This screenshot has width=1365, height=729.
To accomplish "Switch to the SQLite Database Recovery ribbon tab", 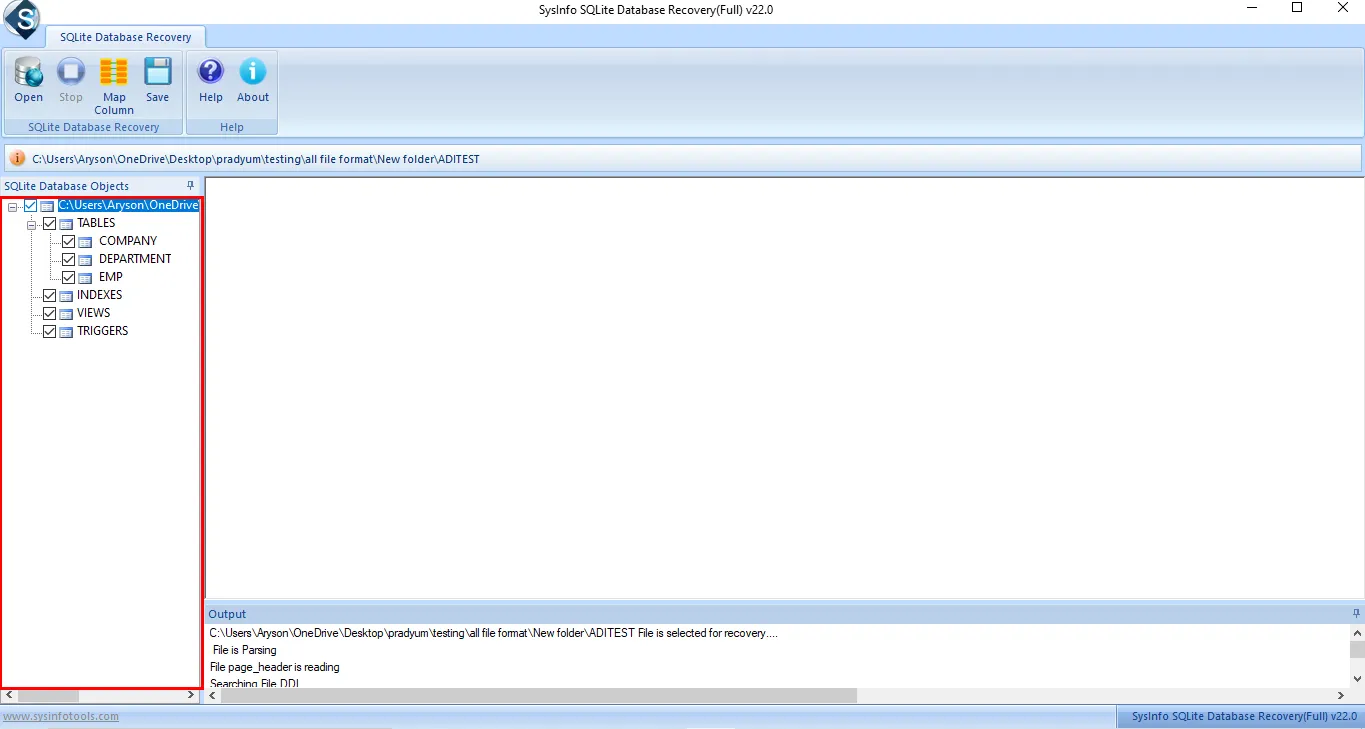I will pyautogui.click(x=125, y=37).
